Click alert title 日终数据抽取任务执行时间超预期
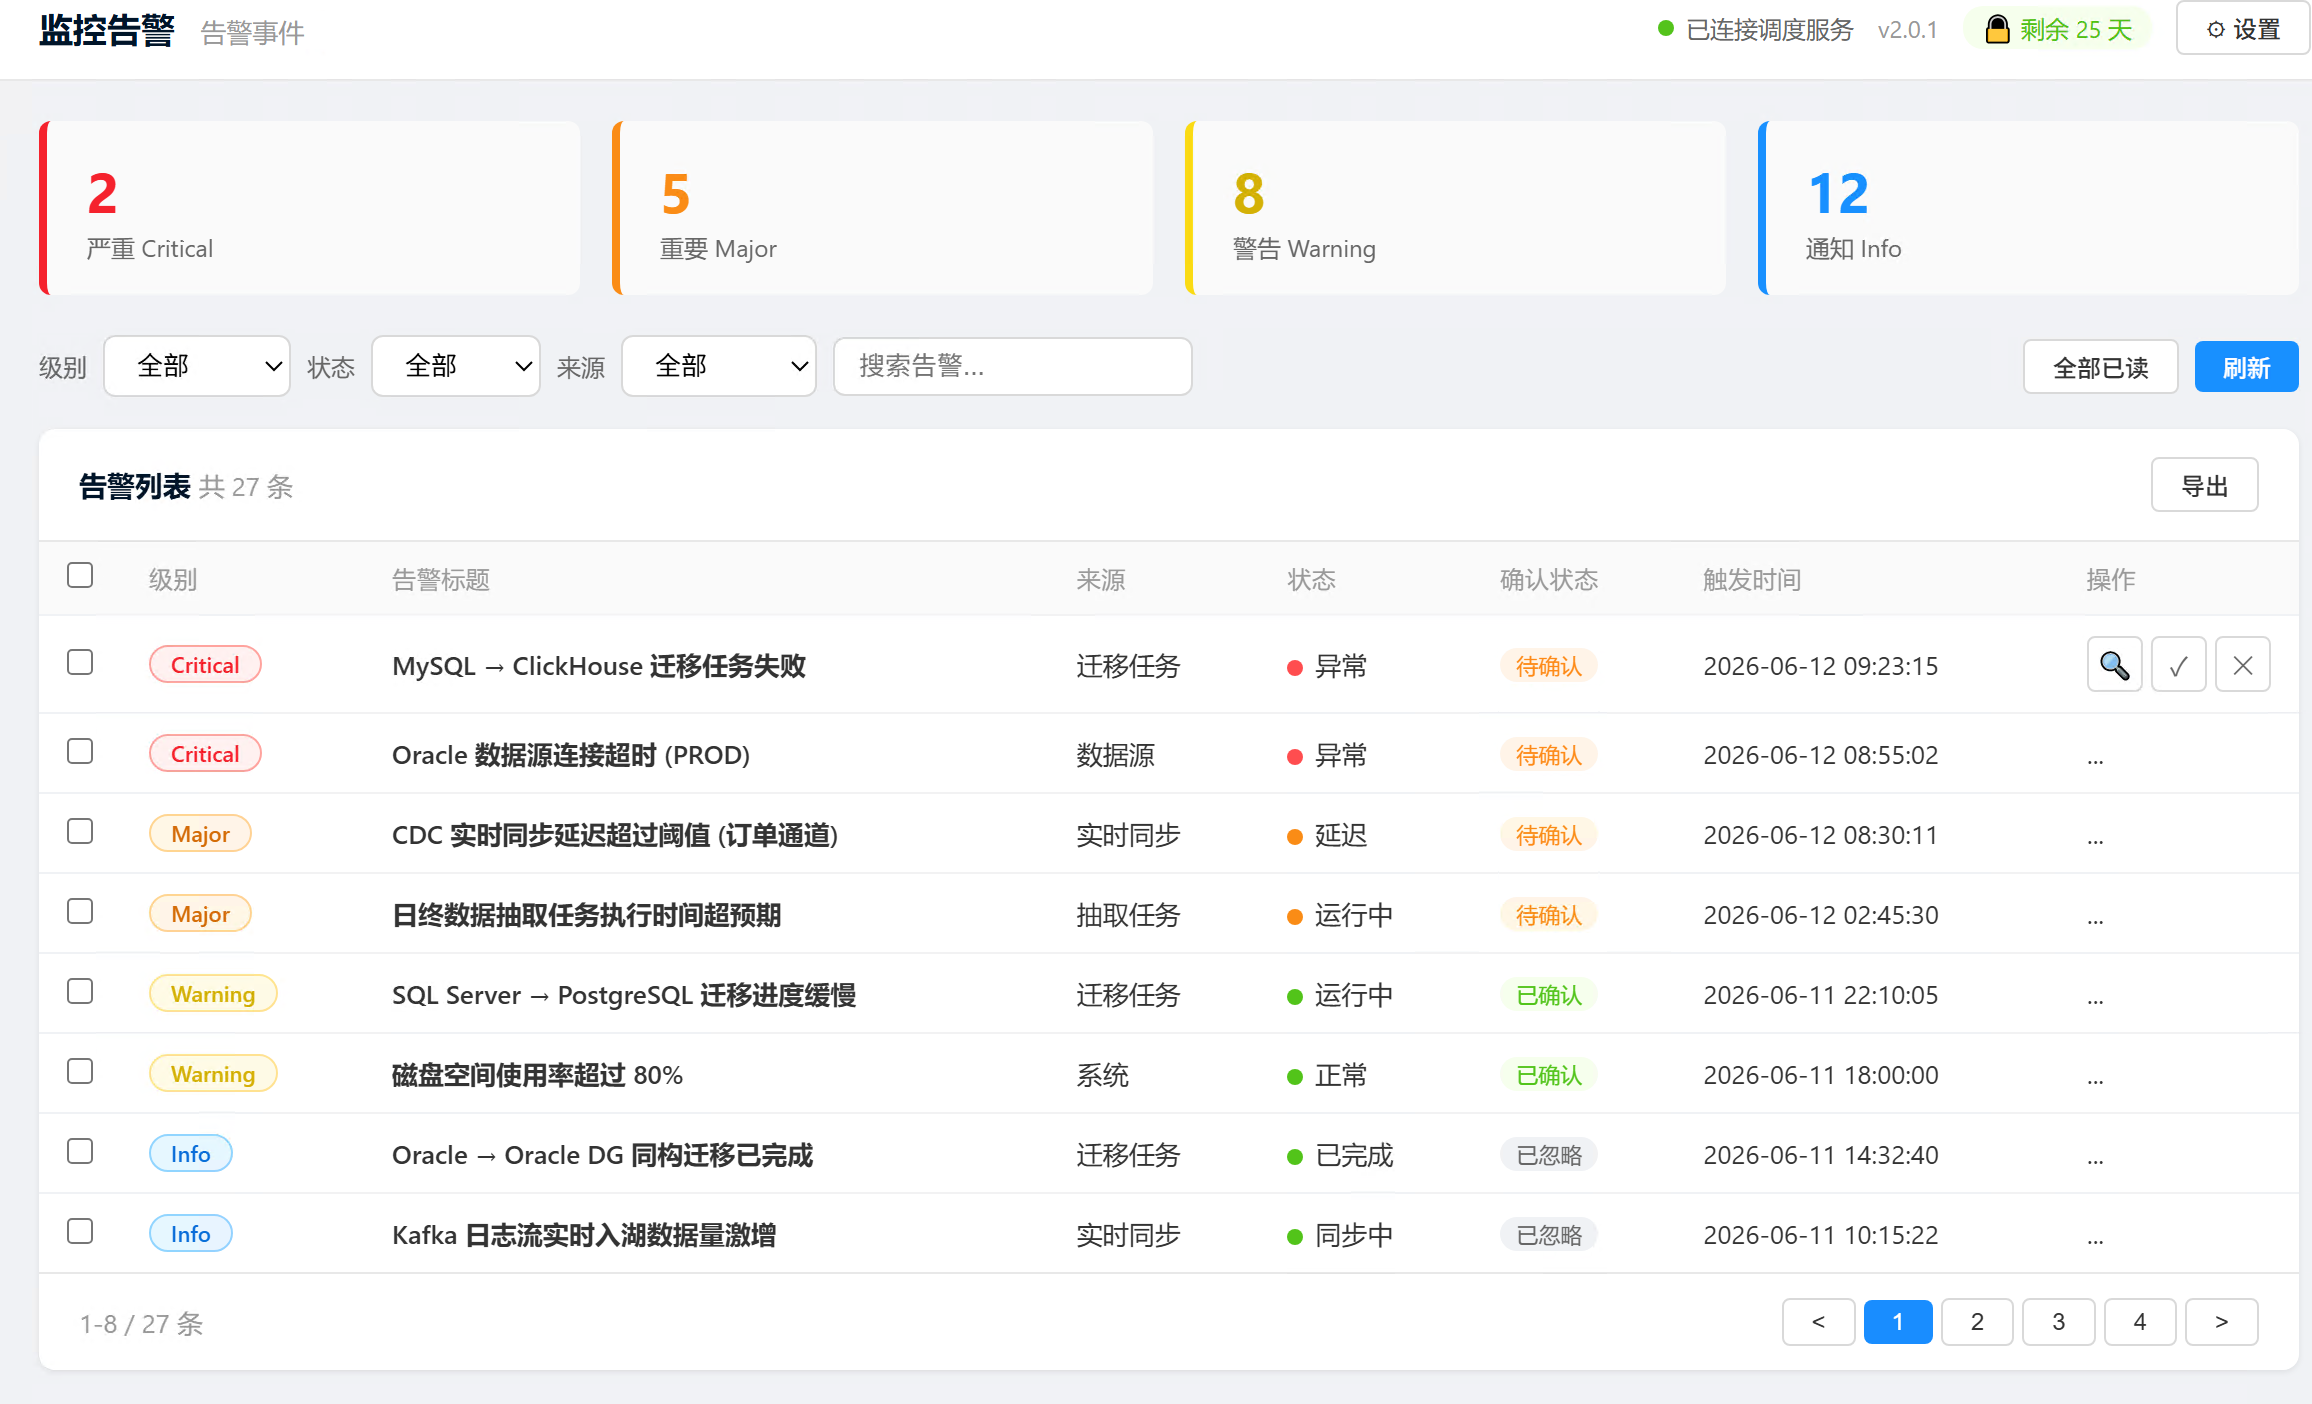Viewport: 2312px width, 1404px height. [x=586, y=915]
